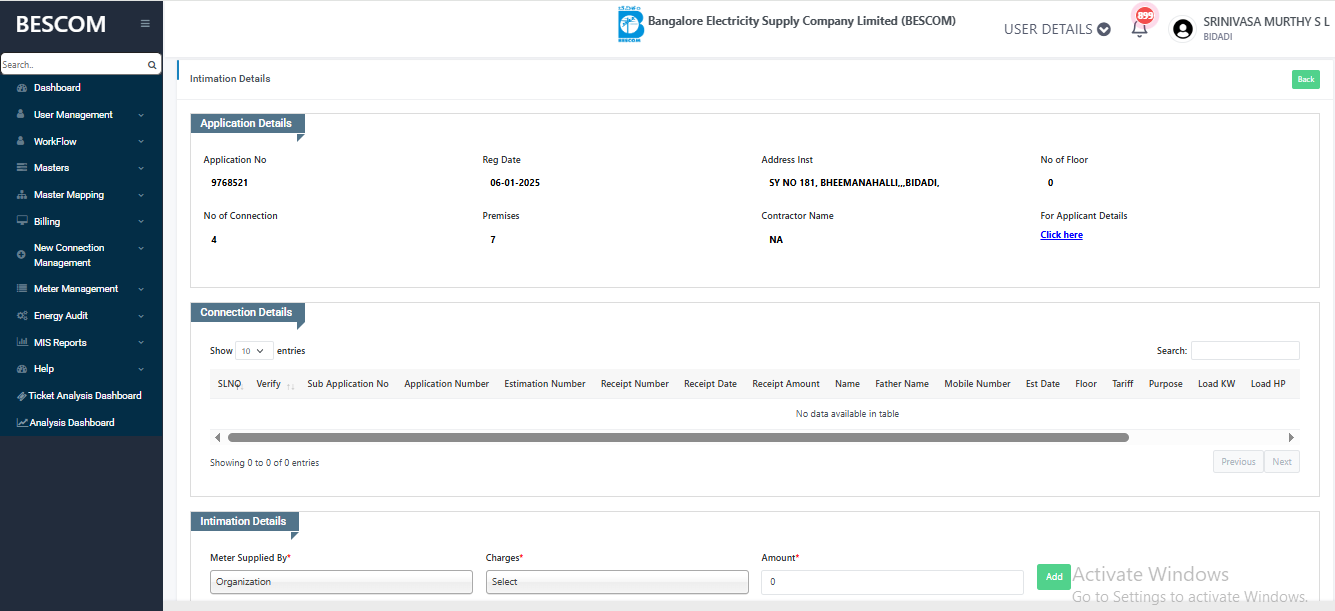Sort by the Father Name column
This screenshot has height=611, width=1335.
[x=902, y=384]
